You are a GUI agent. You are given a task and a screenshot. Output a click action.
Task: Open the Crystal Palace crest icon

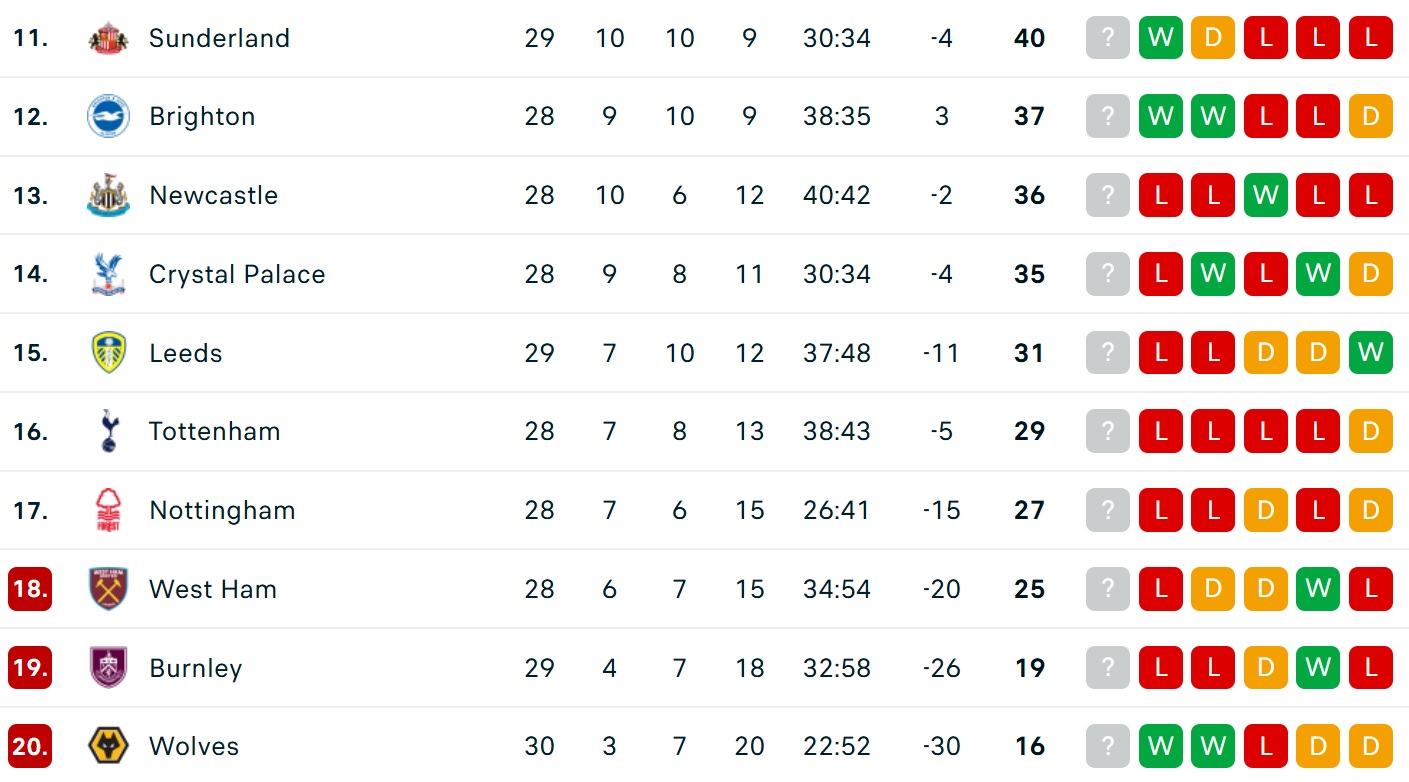[x=108, y=274]
